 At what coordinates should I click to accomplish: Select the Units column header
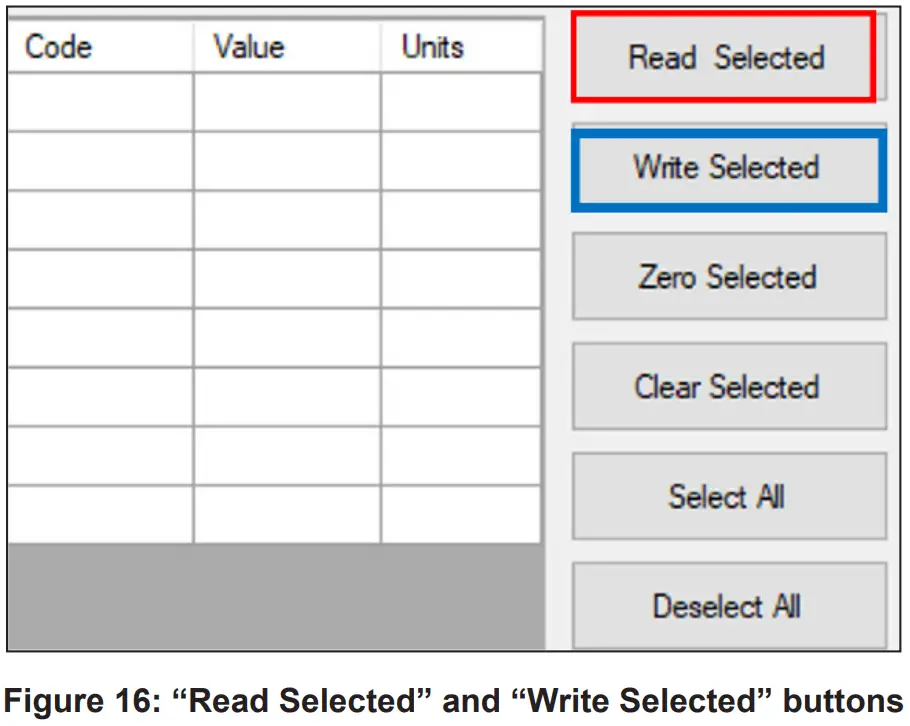click(460, 46)
